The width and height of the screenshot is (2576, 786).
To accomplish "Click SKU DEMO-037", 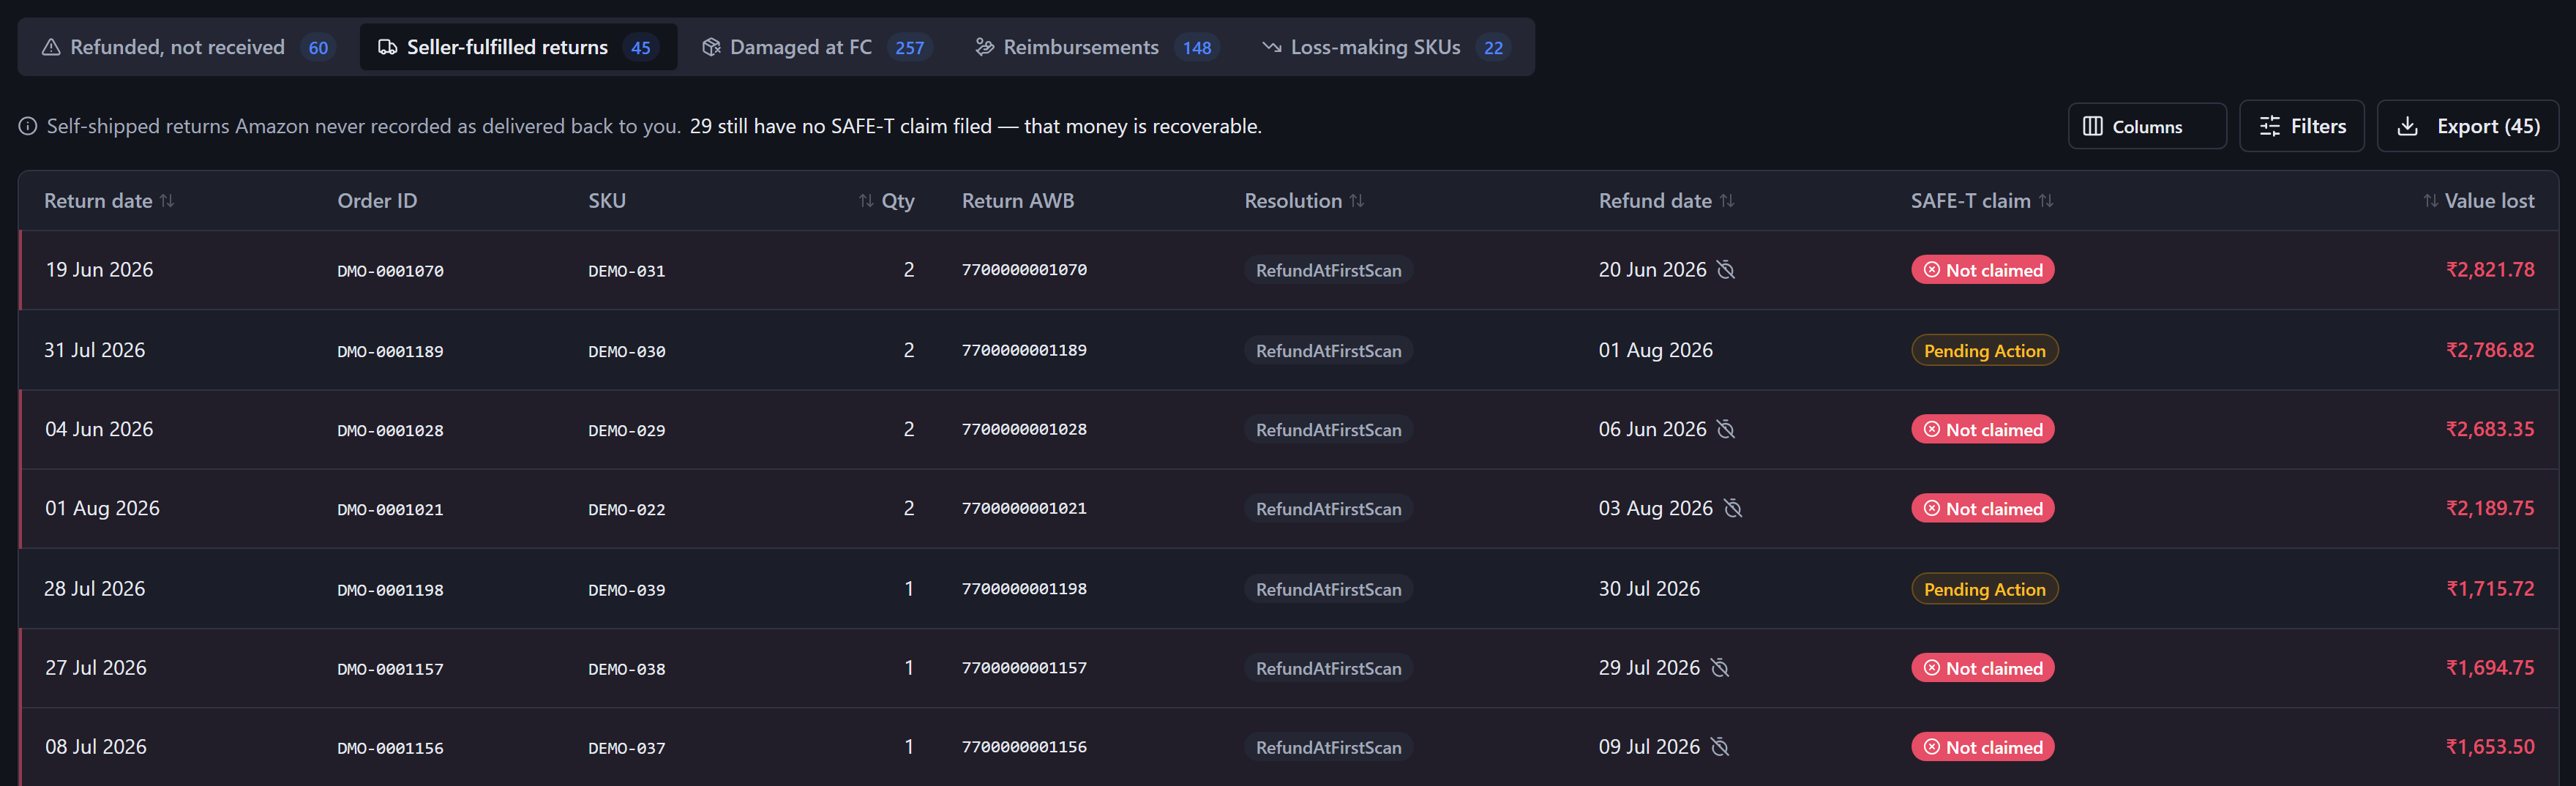I will pos(626,748).
